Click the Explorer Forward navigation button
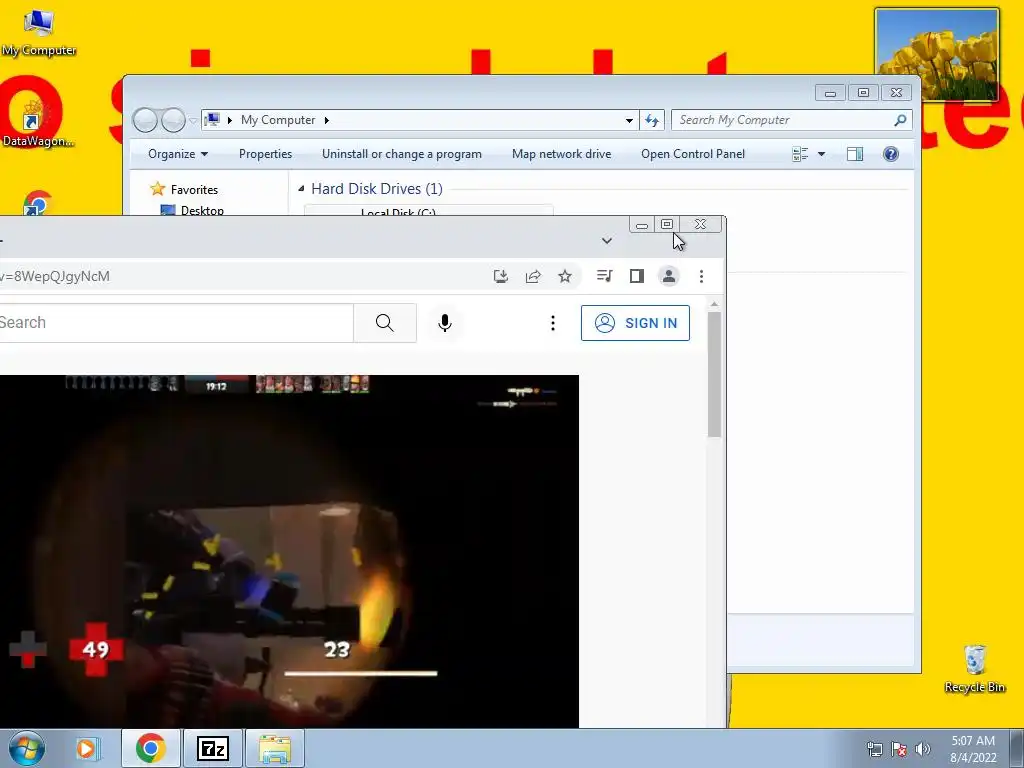Viewport: 1024px width, 768px height. click(173, 120)
